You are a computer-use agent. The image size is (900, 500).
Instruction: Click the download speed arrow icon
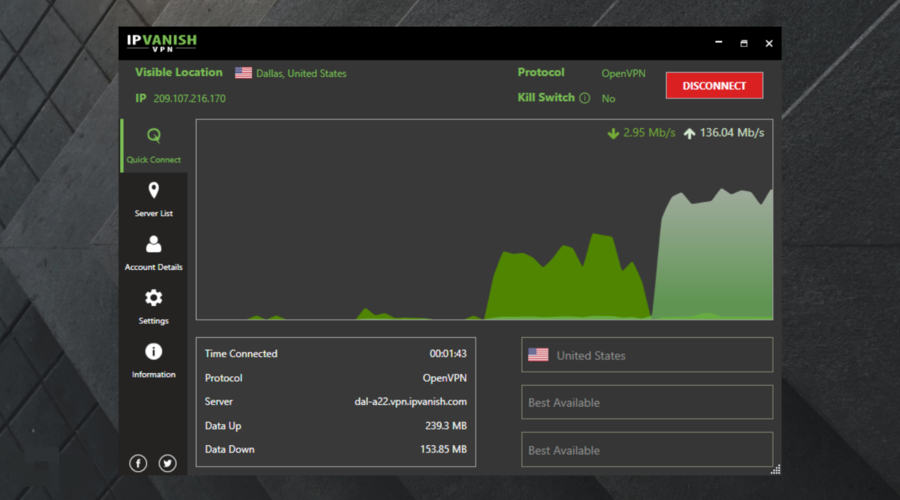pyautogui.click(x=613, y=133)
